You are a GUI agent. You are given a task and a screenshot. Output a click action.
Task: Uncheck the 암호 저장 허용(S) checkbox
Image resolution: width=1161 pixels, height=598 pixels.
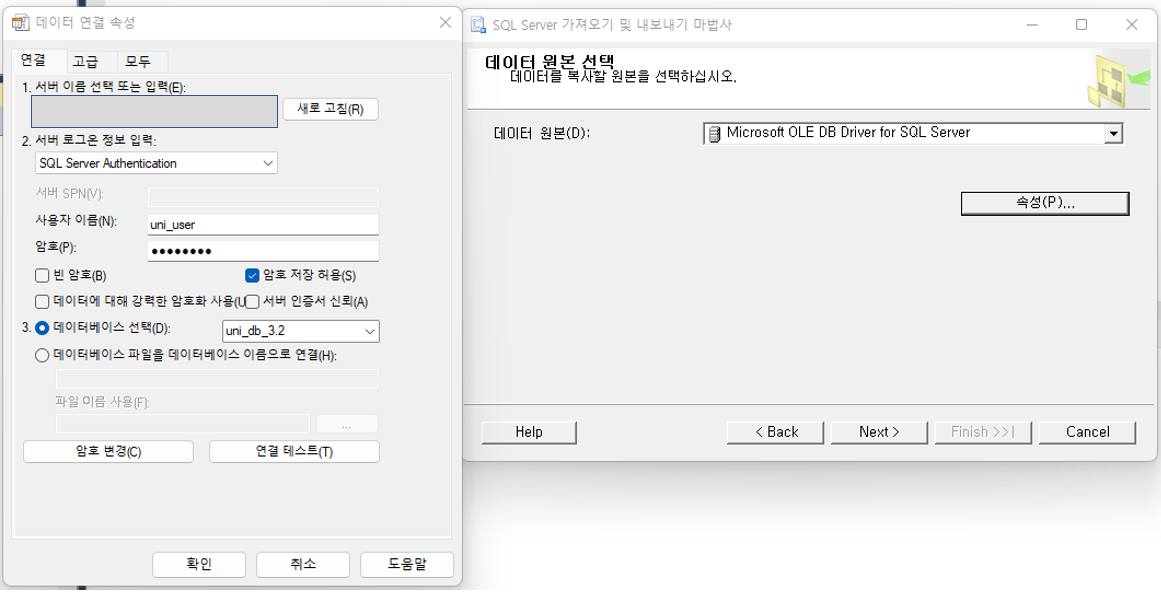pos(252,275)
